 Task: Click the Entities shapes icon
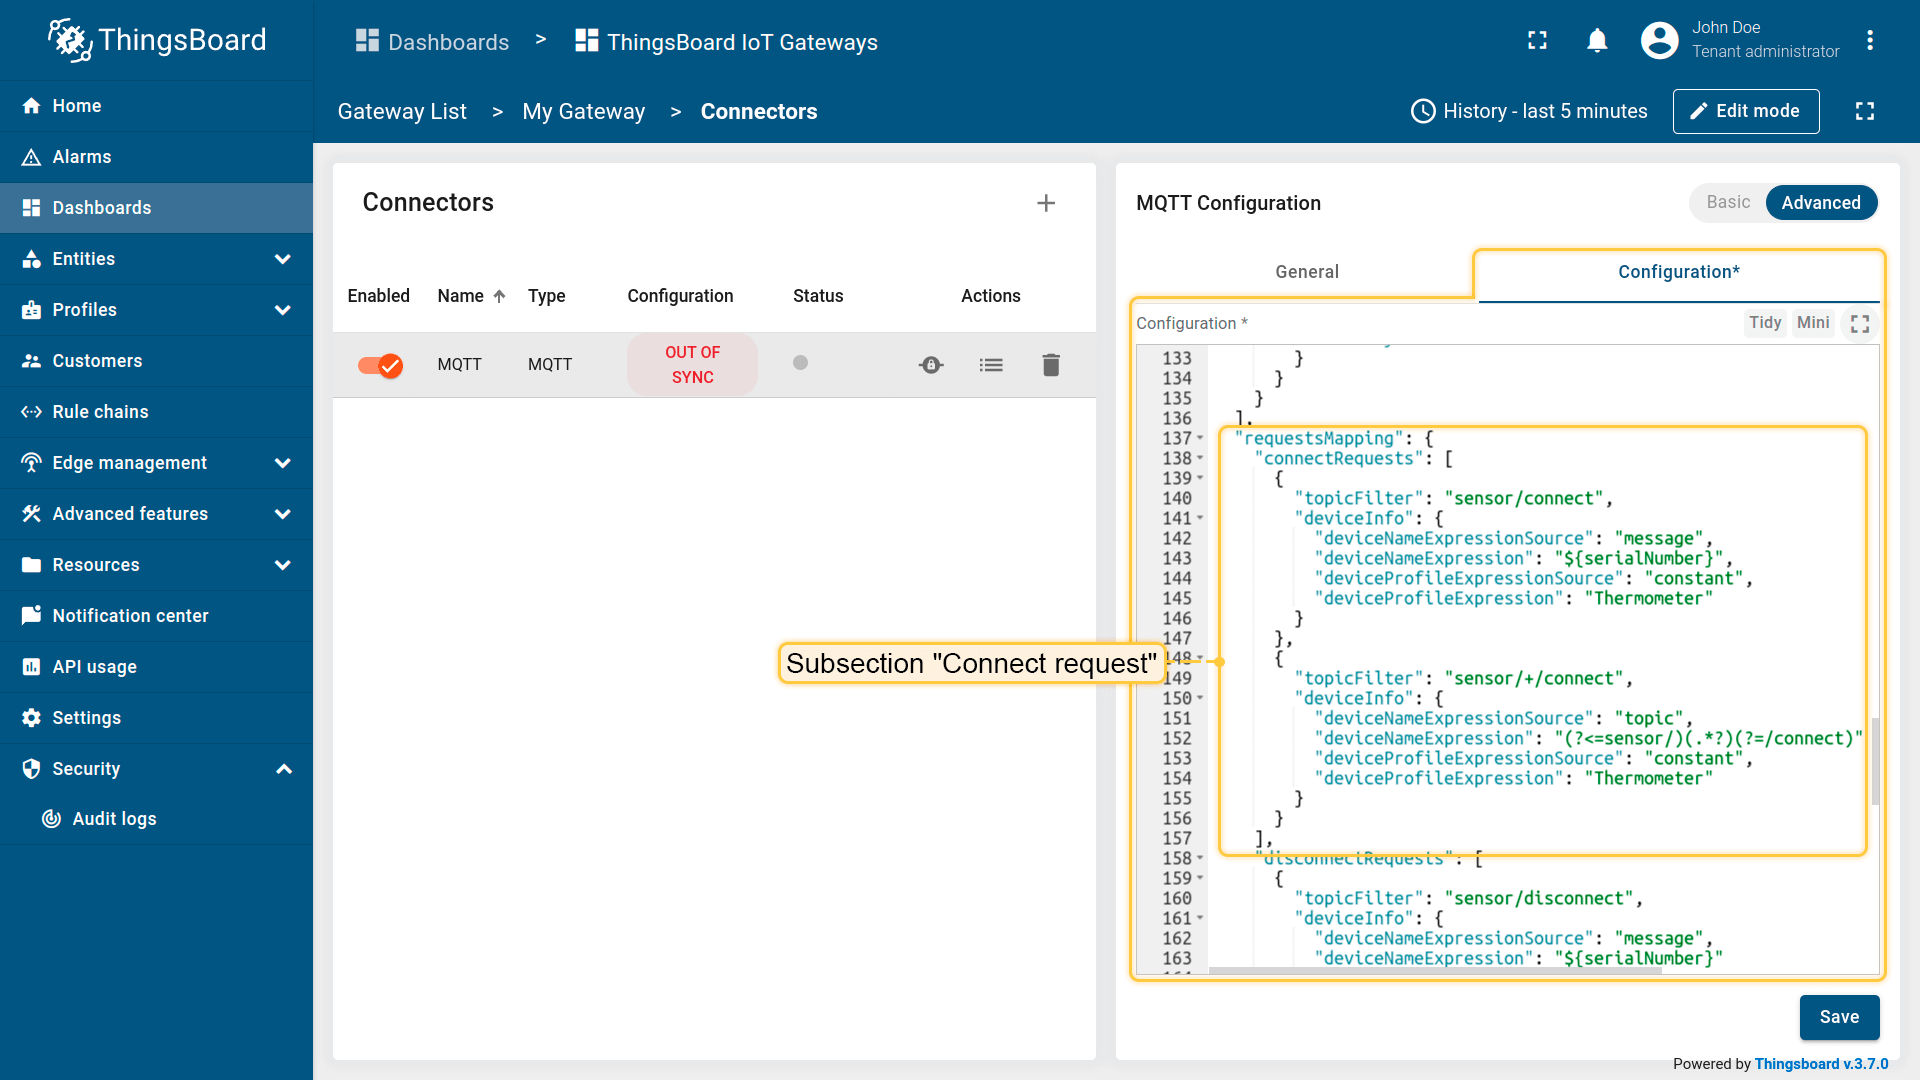[x=32, y=259]
